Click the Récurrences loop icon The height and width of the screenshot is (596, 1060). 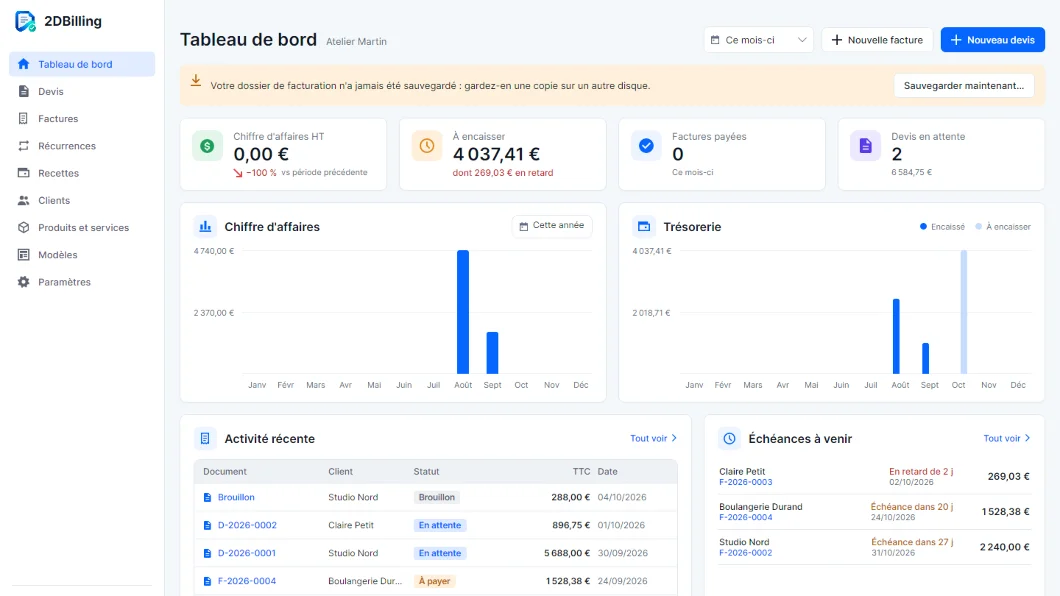coord(24,146)
